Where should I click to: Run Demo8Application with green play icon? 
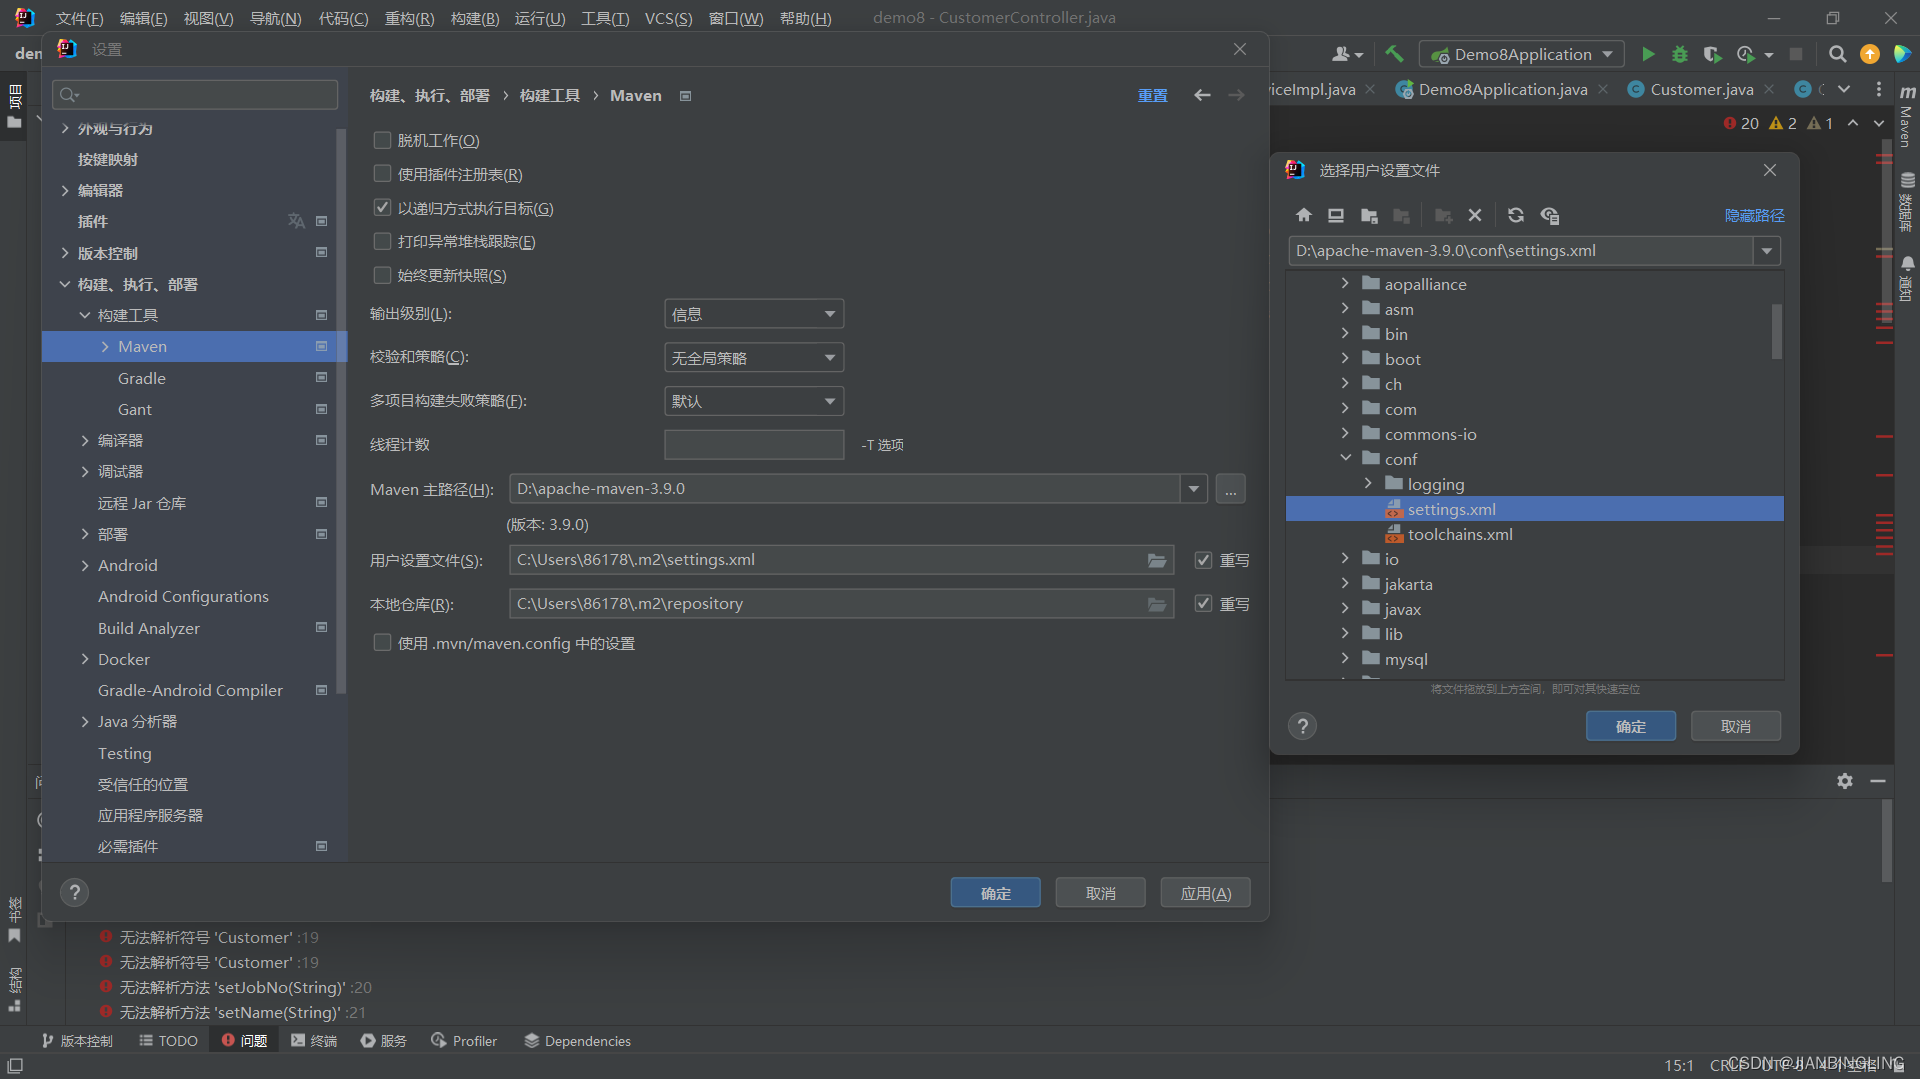pos(1648,54)
